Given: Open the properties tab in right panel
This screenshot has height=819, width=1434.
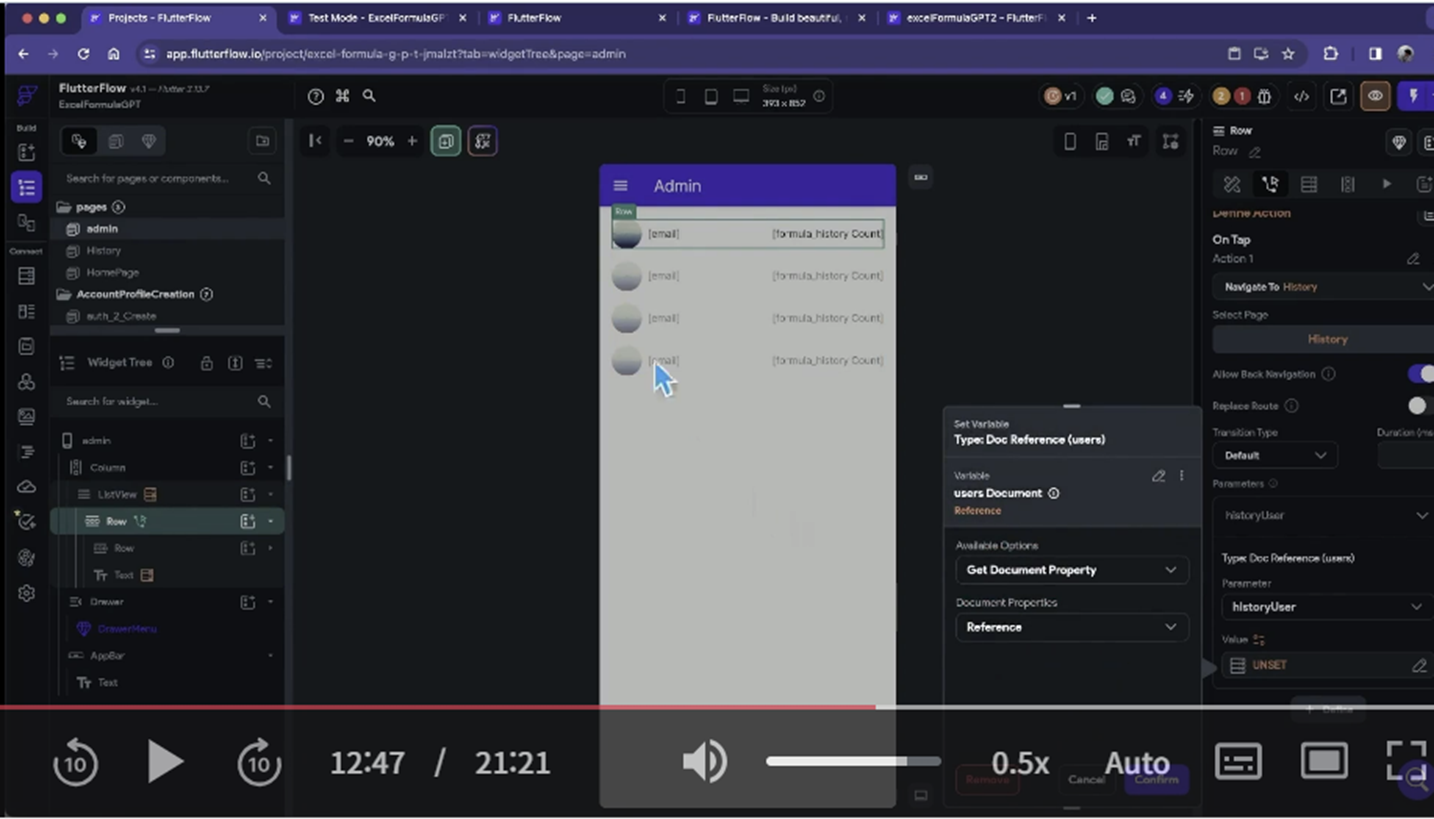Looking at the screenshot, I should (1232, 185).
